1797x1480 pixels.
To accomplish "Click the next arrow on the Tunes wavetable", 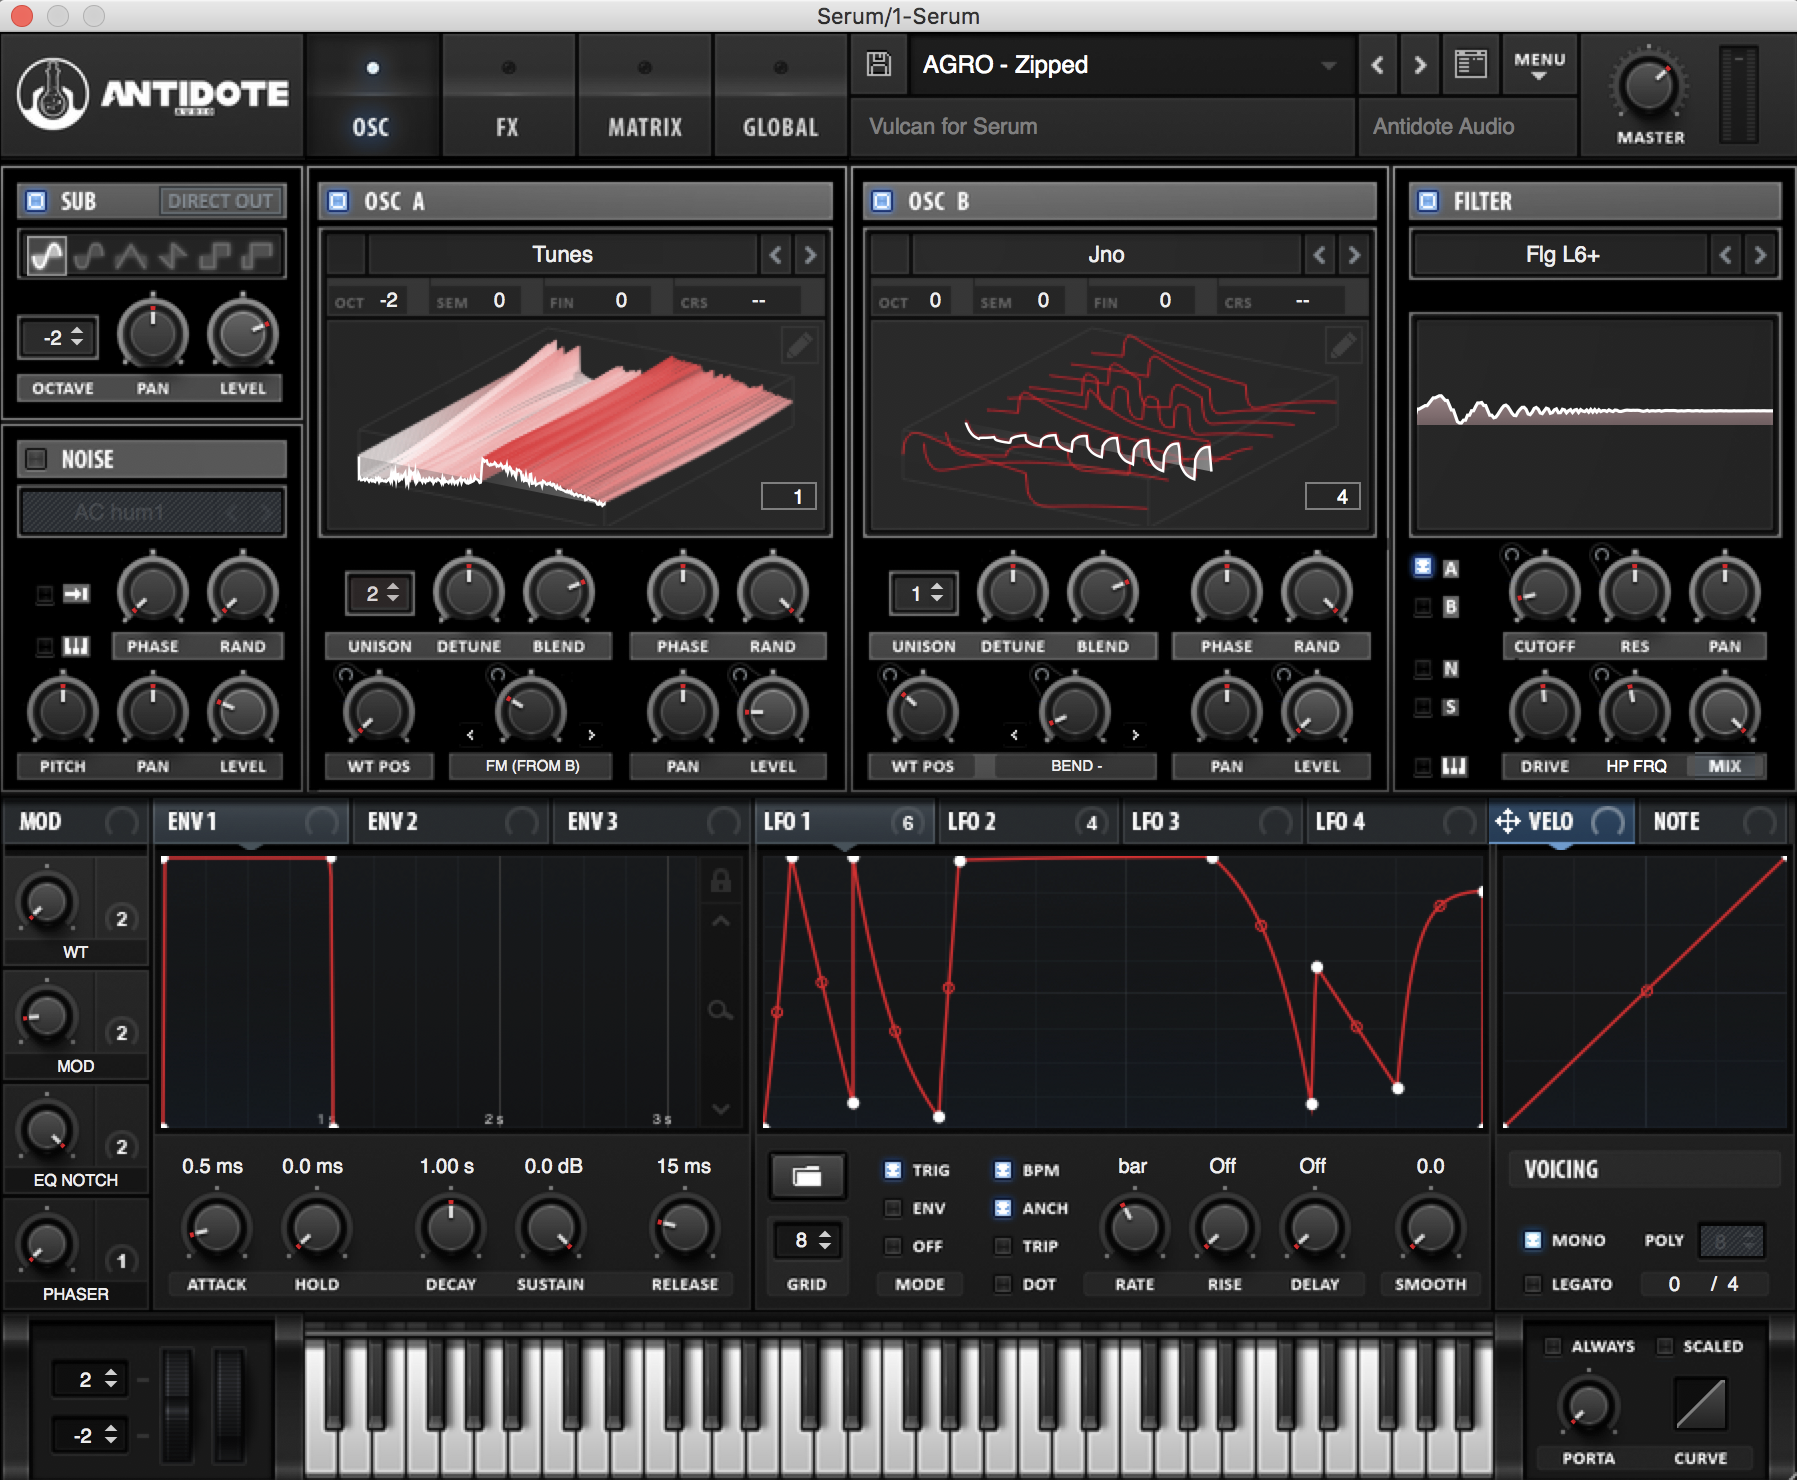I will 810,255.
